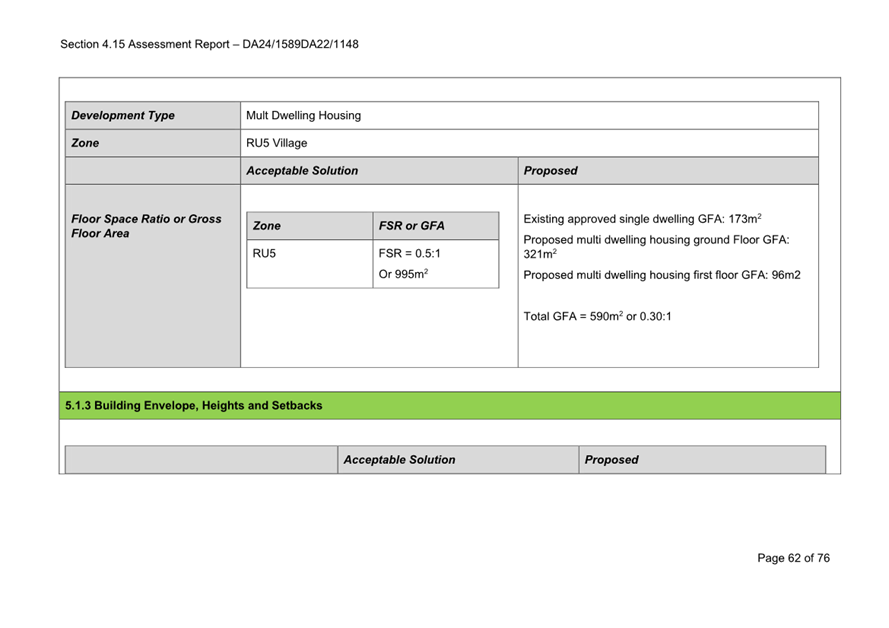
Task: Click the Section 4.15 Assessment Report header text
Action: coord(209,44)
